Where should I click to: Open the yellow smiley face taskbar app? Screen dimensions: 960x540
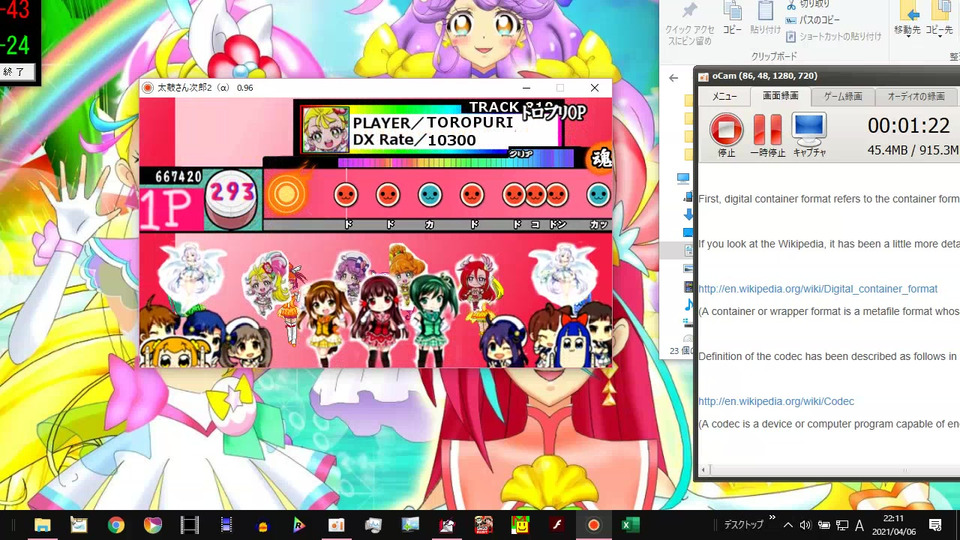coord(520,525)
